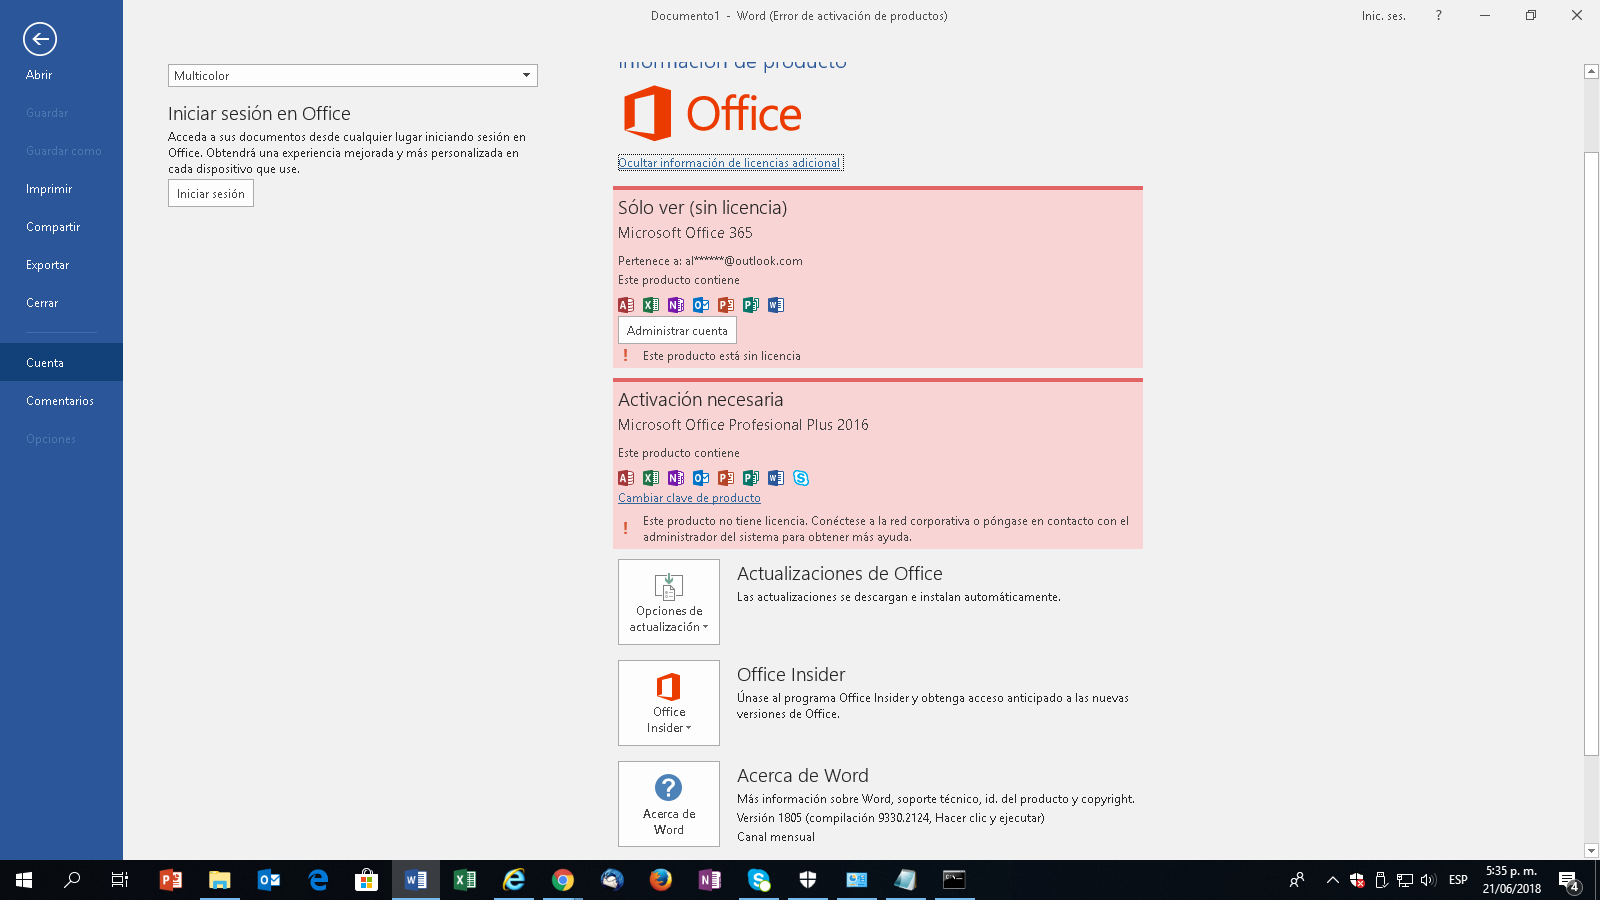Click the PowerPoint icon in the Profesional Plus 2016 row
The height and width of the screenshot is (900, 1600).
click(x=726, y=478)
